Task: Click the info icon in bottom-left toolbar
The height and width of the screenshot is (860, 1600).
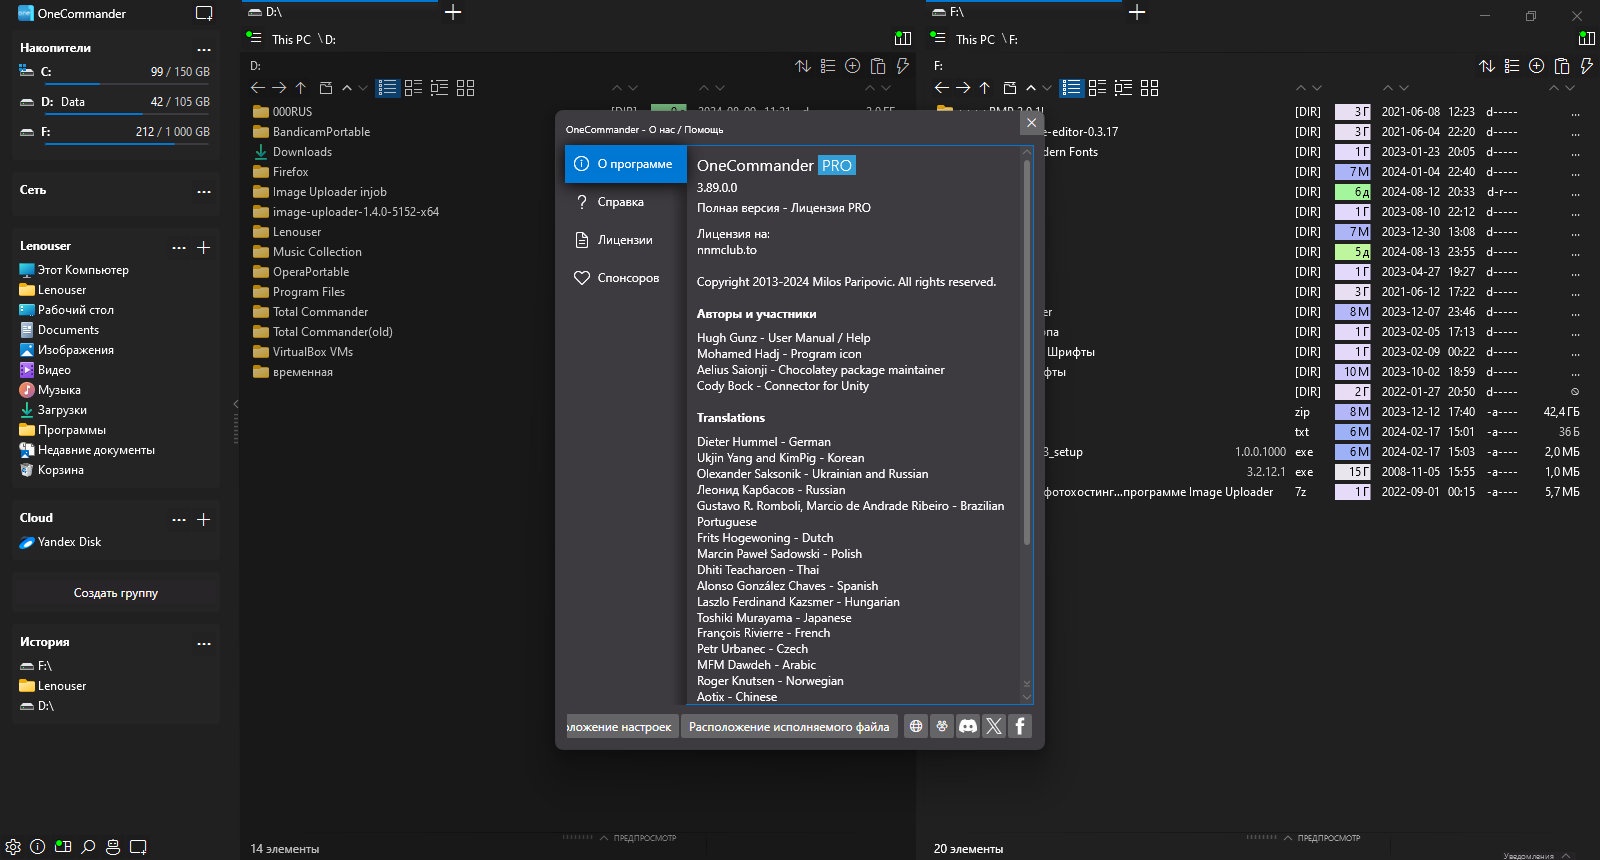Action: point(38,846)
